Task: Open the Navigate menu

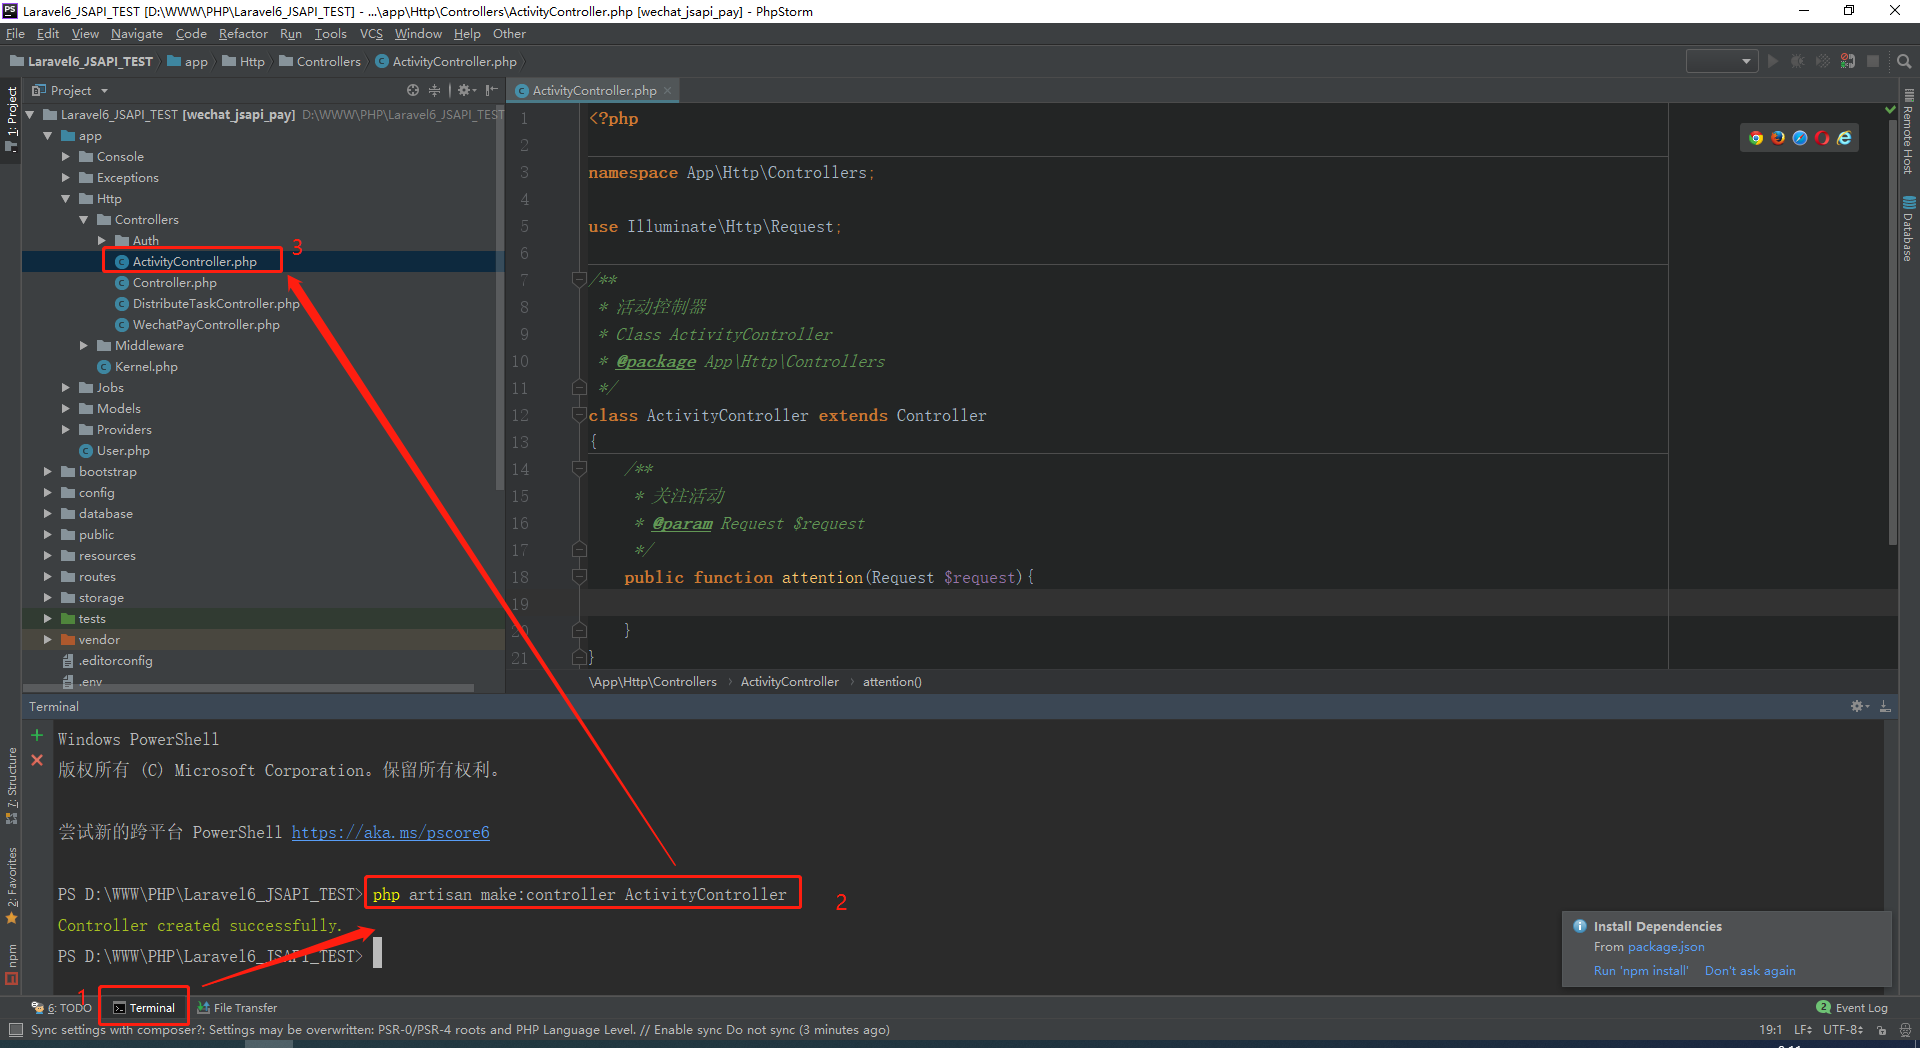Action: (137, 34)
